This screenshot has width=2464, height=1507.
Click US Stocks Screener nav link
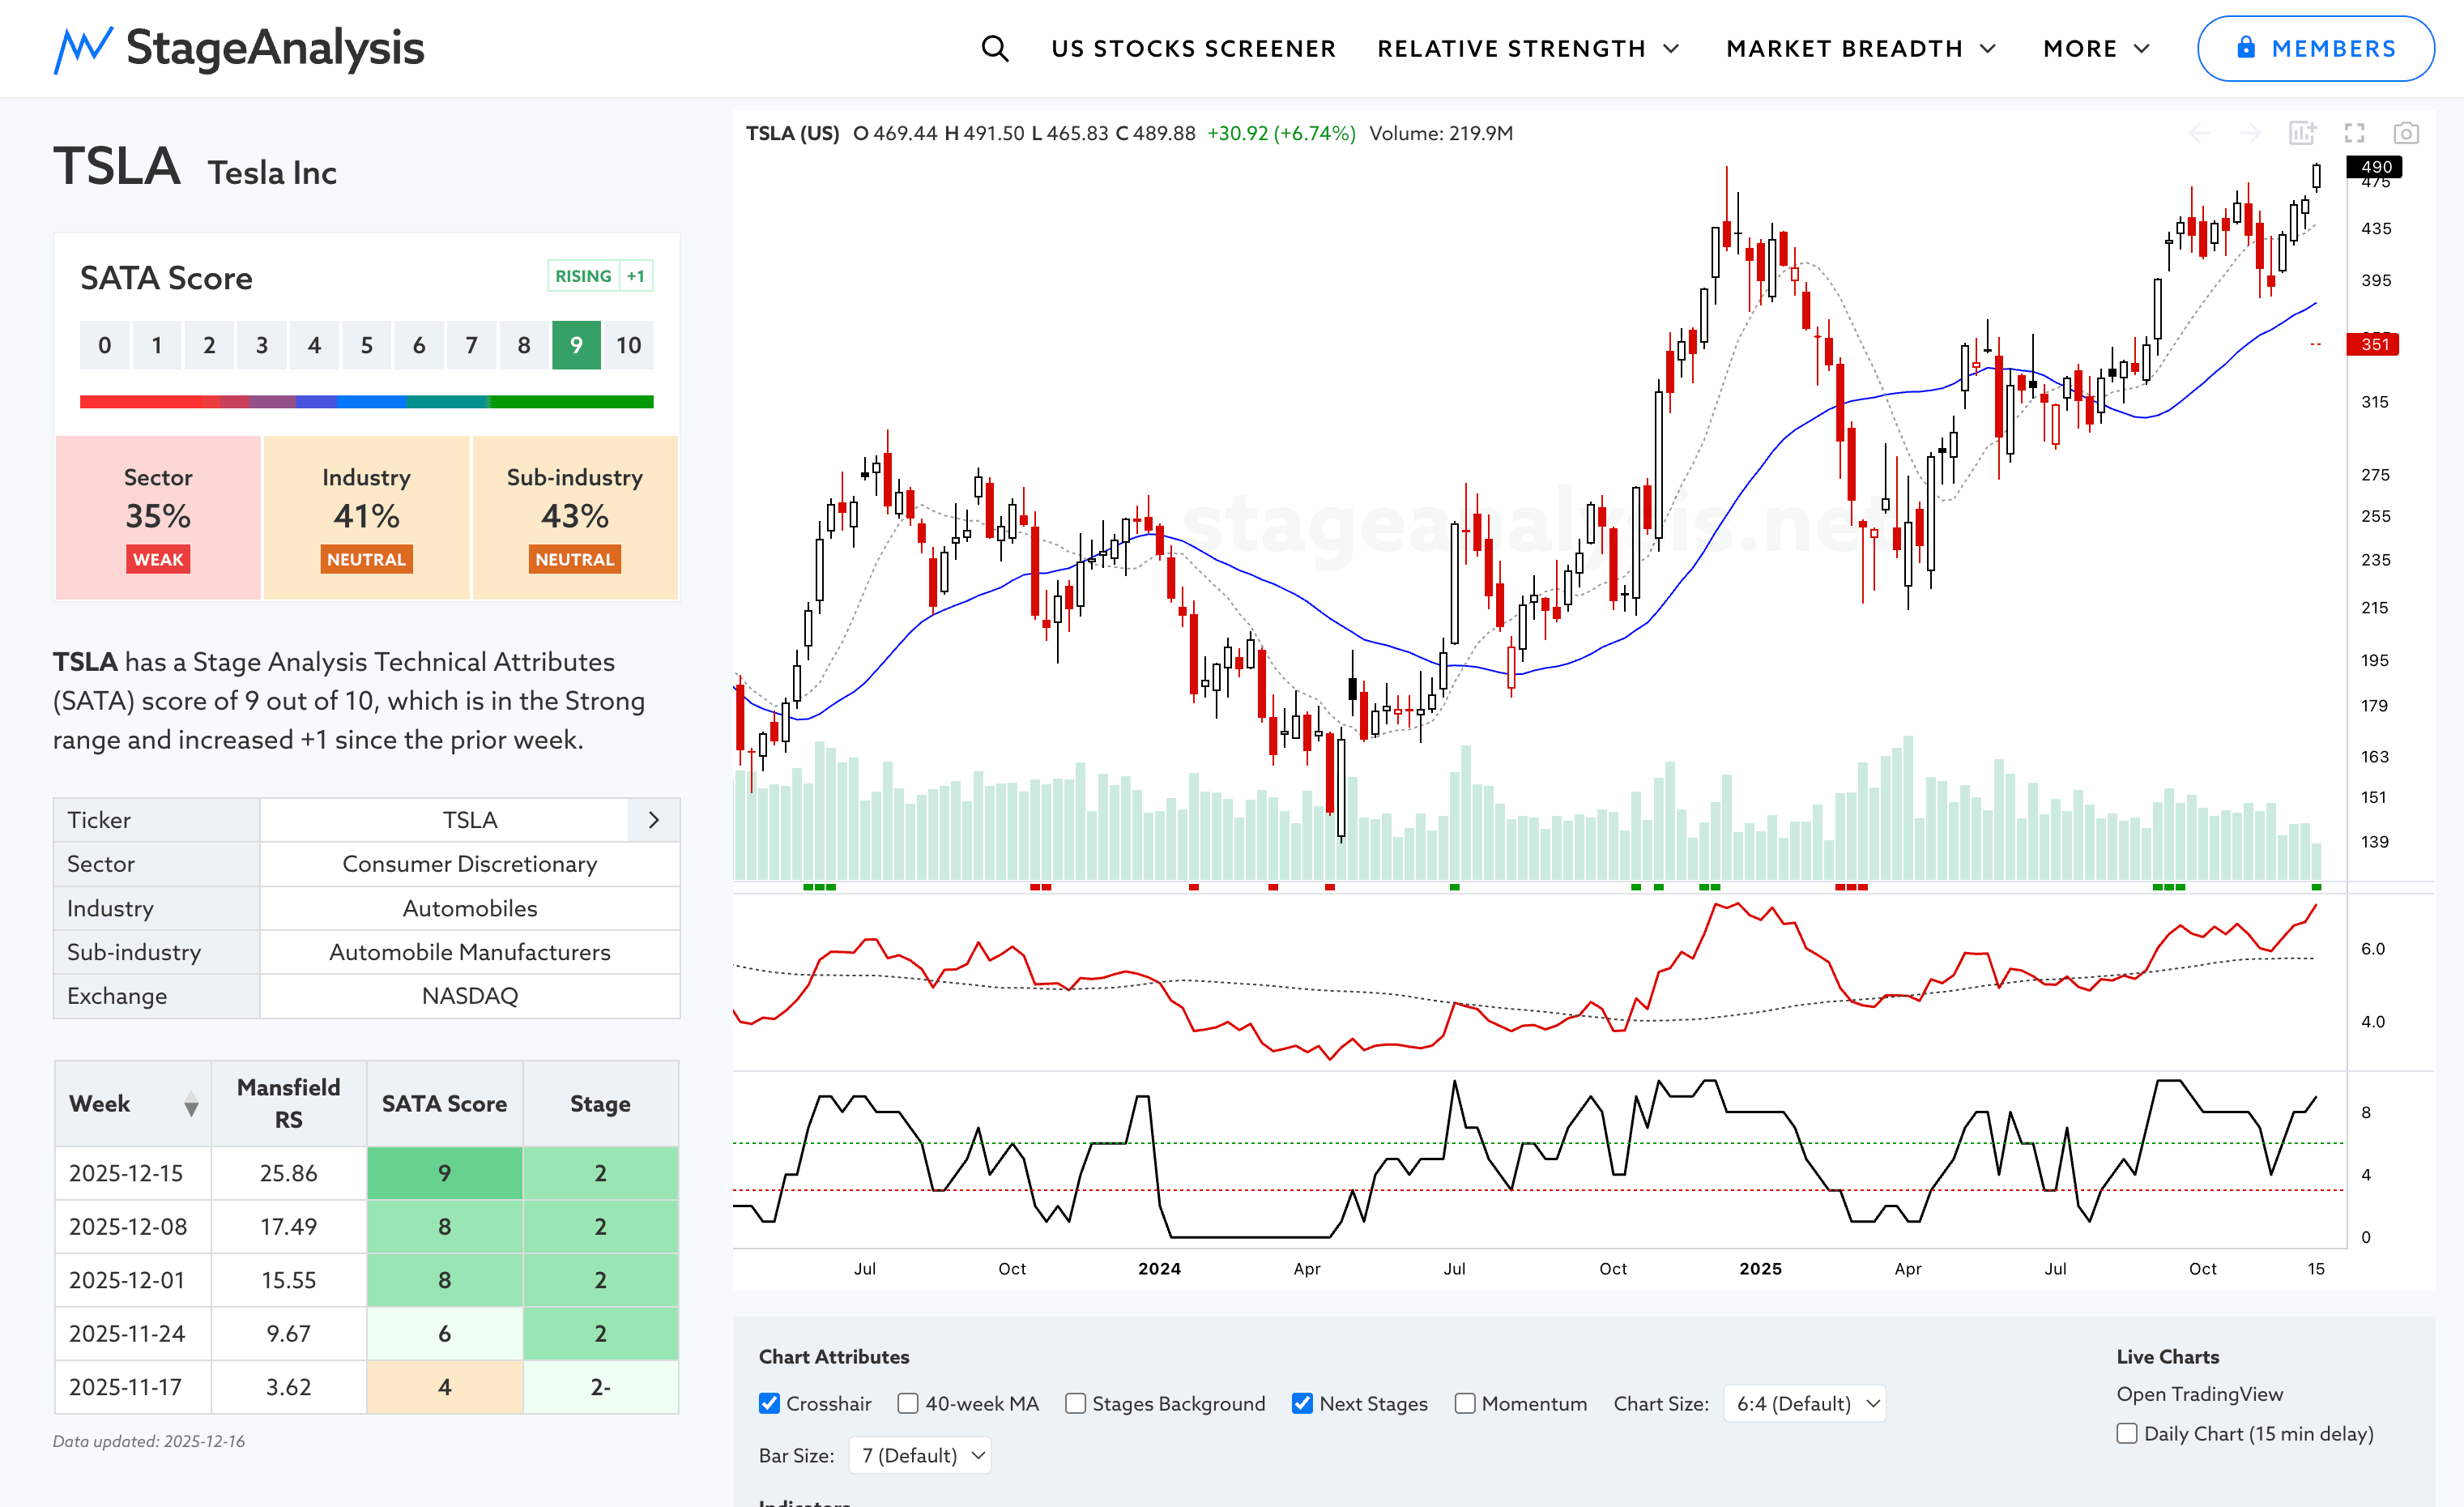click(x=1193, y=48)
